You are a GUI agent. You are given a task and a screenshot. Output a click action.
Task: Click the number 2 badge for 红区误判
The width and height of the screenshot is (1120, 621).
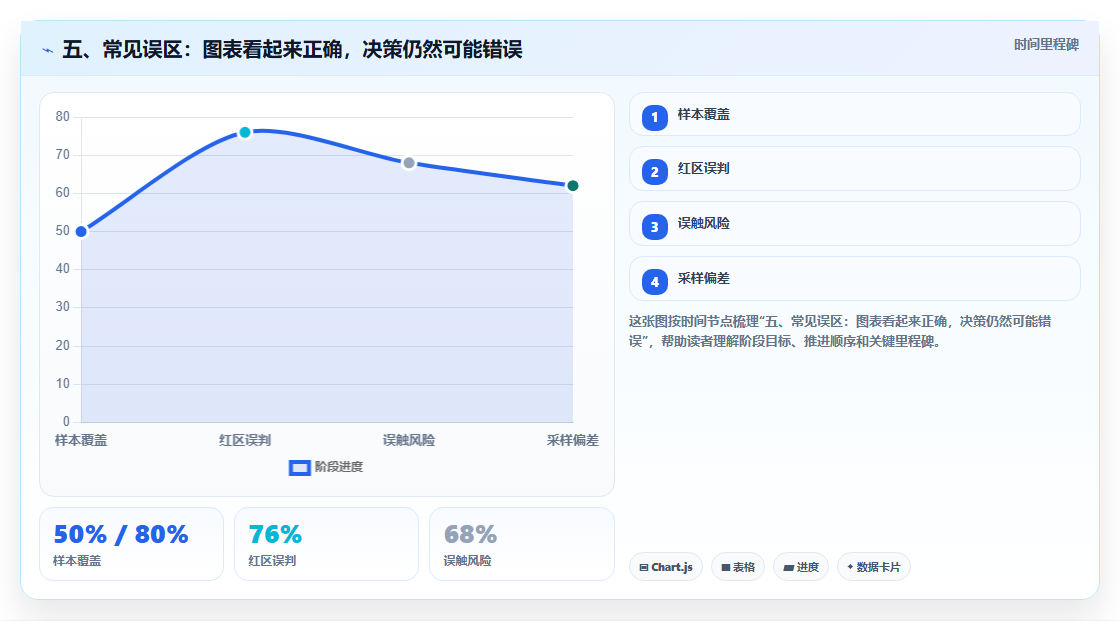pos(654,172)
